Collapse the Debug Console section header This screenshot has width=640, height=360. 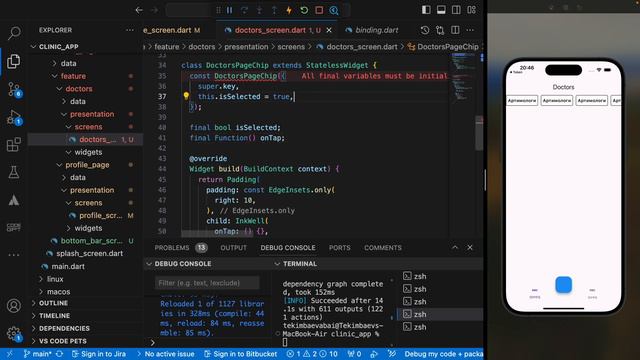183,264
